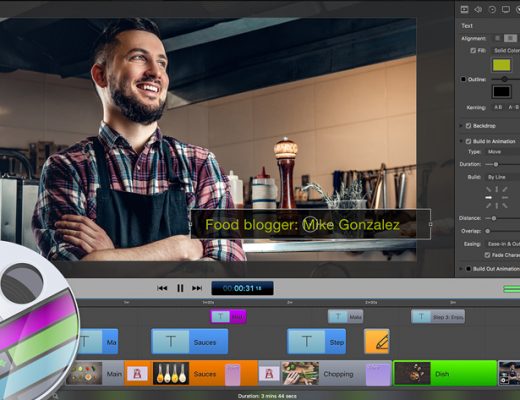This screenshot has height=400, width=520.
Task: Click the 'Duration: 3 mins 44 secs' status text
Action: point(267,396)
